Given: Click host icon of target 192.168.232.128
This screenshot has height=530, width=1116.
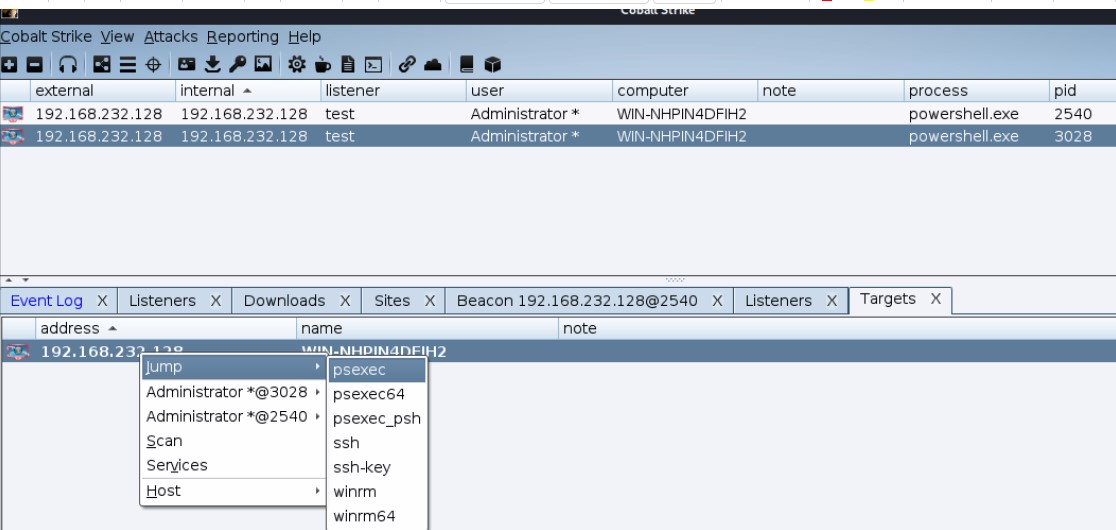Looking at the screenshot, I should (18, 351).
